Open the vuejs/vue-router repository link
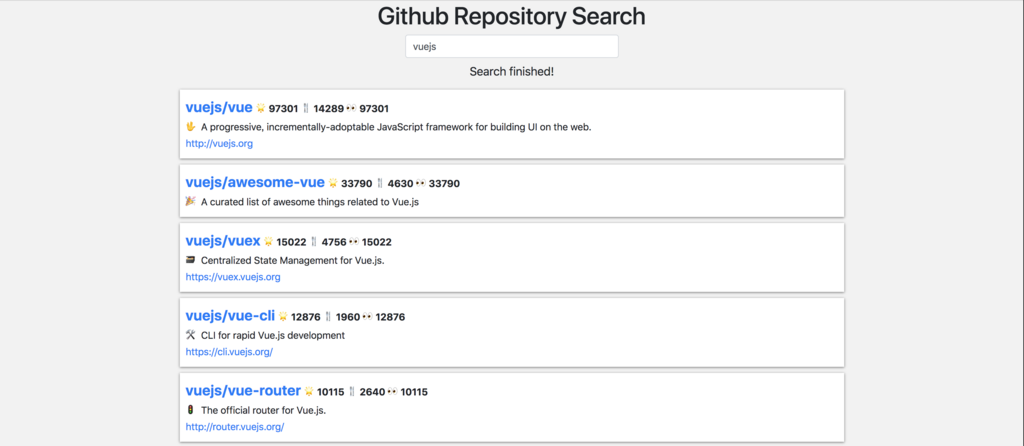 click(243, 390)
